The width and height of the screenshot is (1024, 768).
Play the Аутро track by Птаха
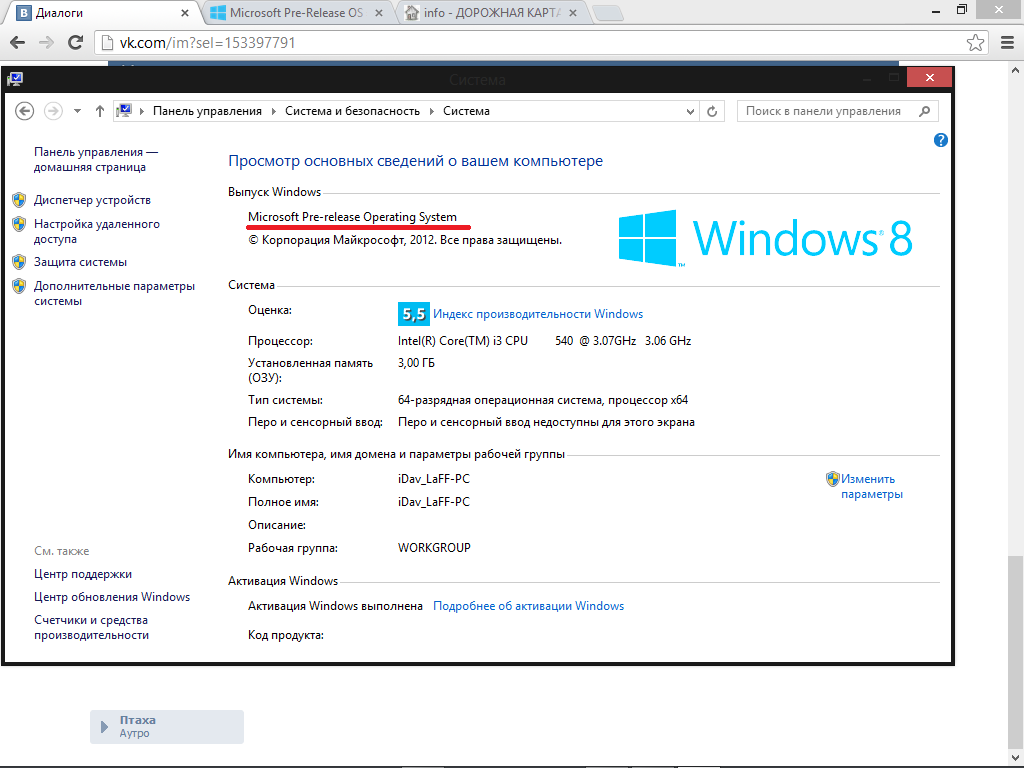[104, 727]
